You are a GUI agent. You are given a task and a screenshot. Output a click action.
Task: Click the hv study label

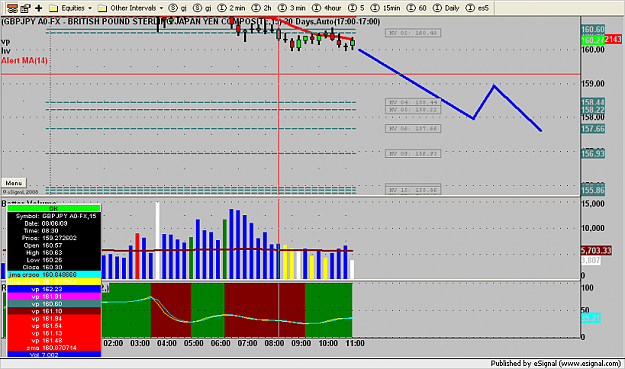tap(6, 51)
